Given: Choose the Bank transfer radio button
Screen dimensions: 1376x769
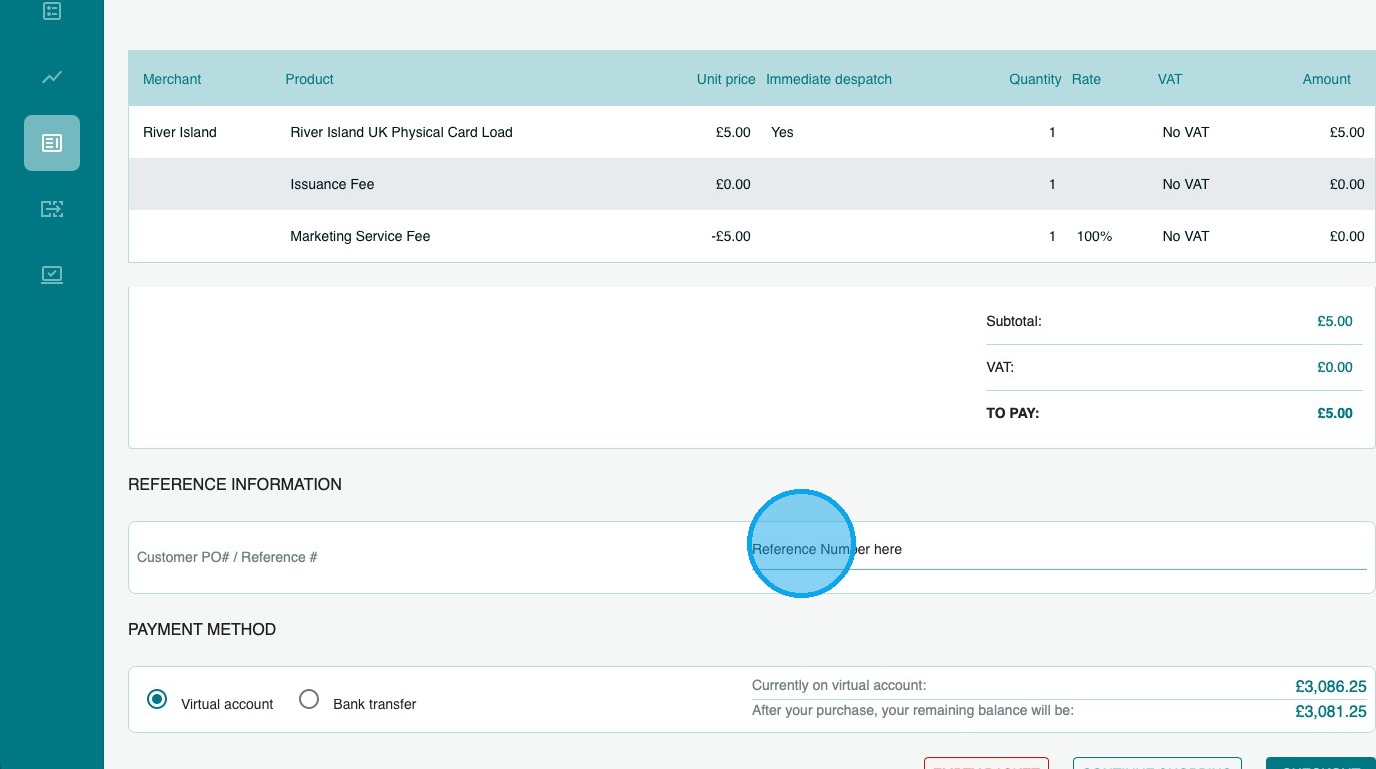Looking at the screenshot, I should pos(309,700).
